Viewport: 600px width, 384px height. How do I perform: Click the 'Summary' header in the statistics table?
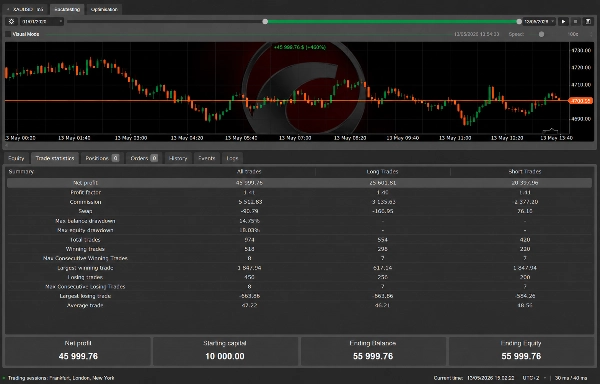tap(21, 171)
